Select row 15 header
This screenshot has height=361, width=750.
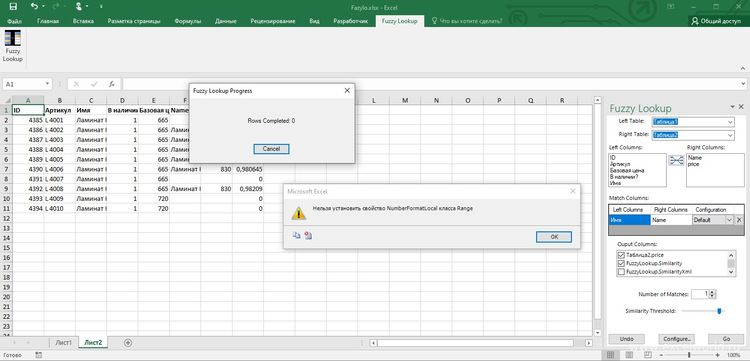(x=6, y=247)
